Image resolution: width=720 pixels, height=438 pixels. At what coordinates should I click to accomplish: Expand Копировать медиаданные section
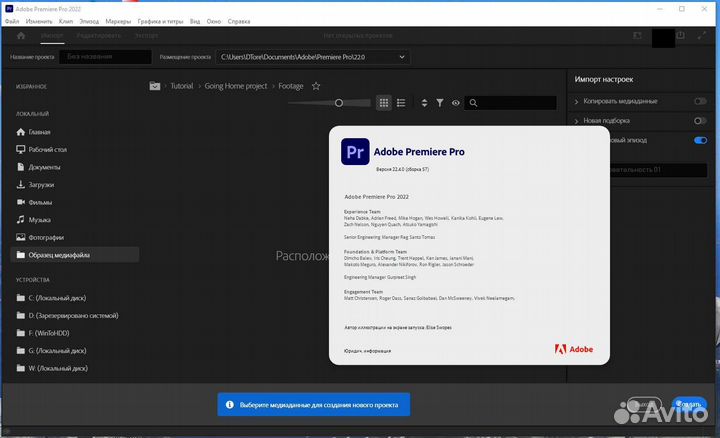click(x=576, y=101)
